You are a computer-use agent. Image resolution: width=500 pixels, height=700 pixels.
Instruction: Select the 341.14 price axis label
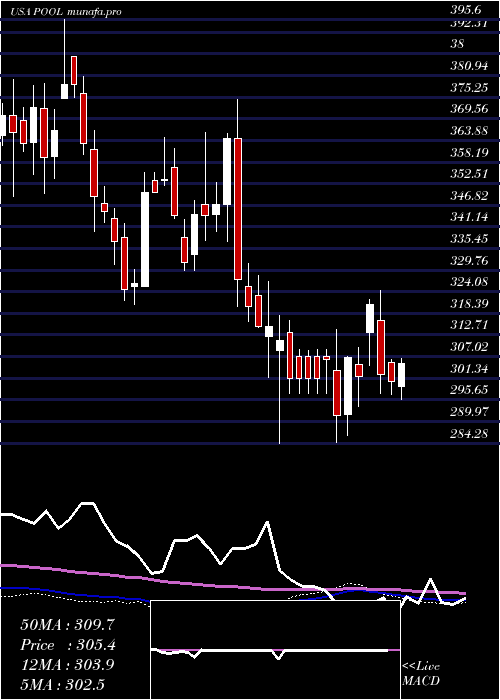469,217
